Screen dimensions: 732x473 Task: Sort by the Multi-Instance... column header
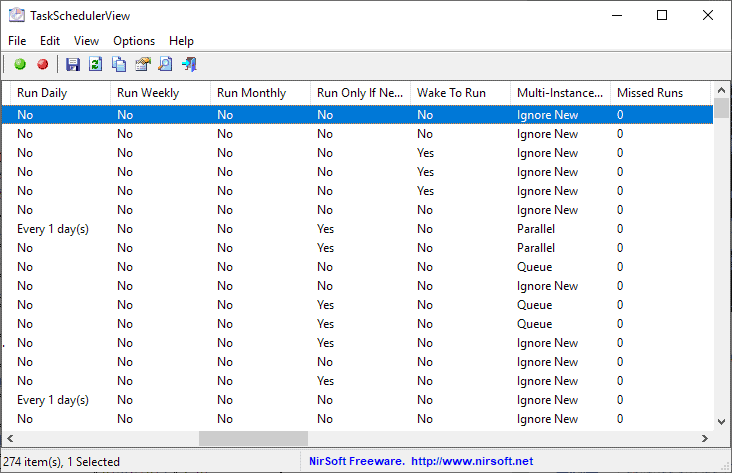(560, 93)
